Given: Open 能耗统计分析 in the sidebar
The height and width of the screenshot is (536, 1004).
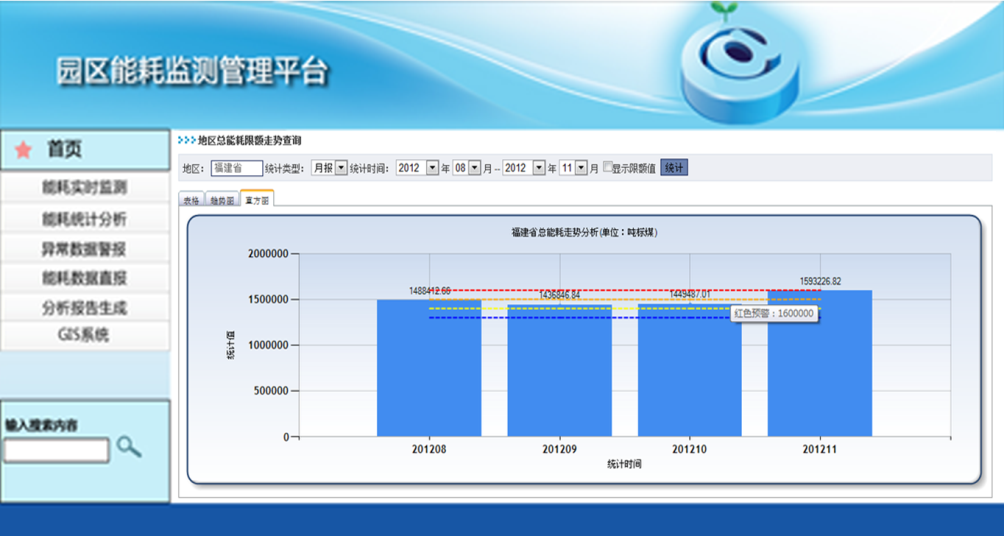Looking at the screenshot, I should (x=85, y=219).
